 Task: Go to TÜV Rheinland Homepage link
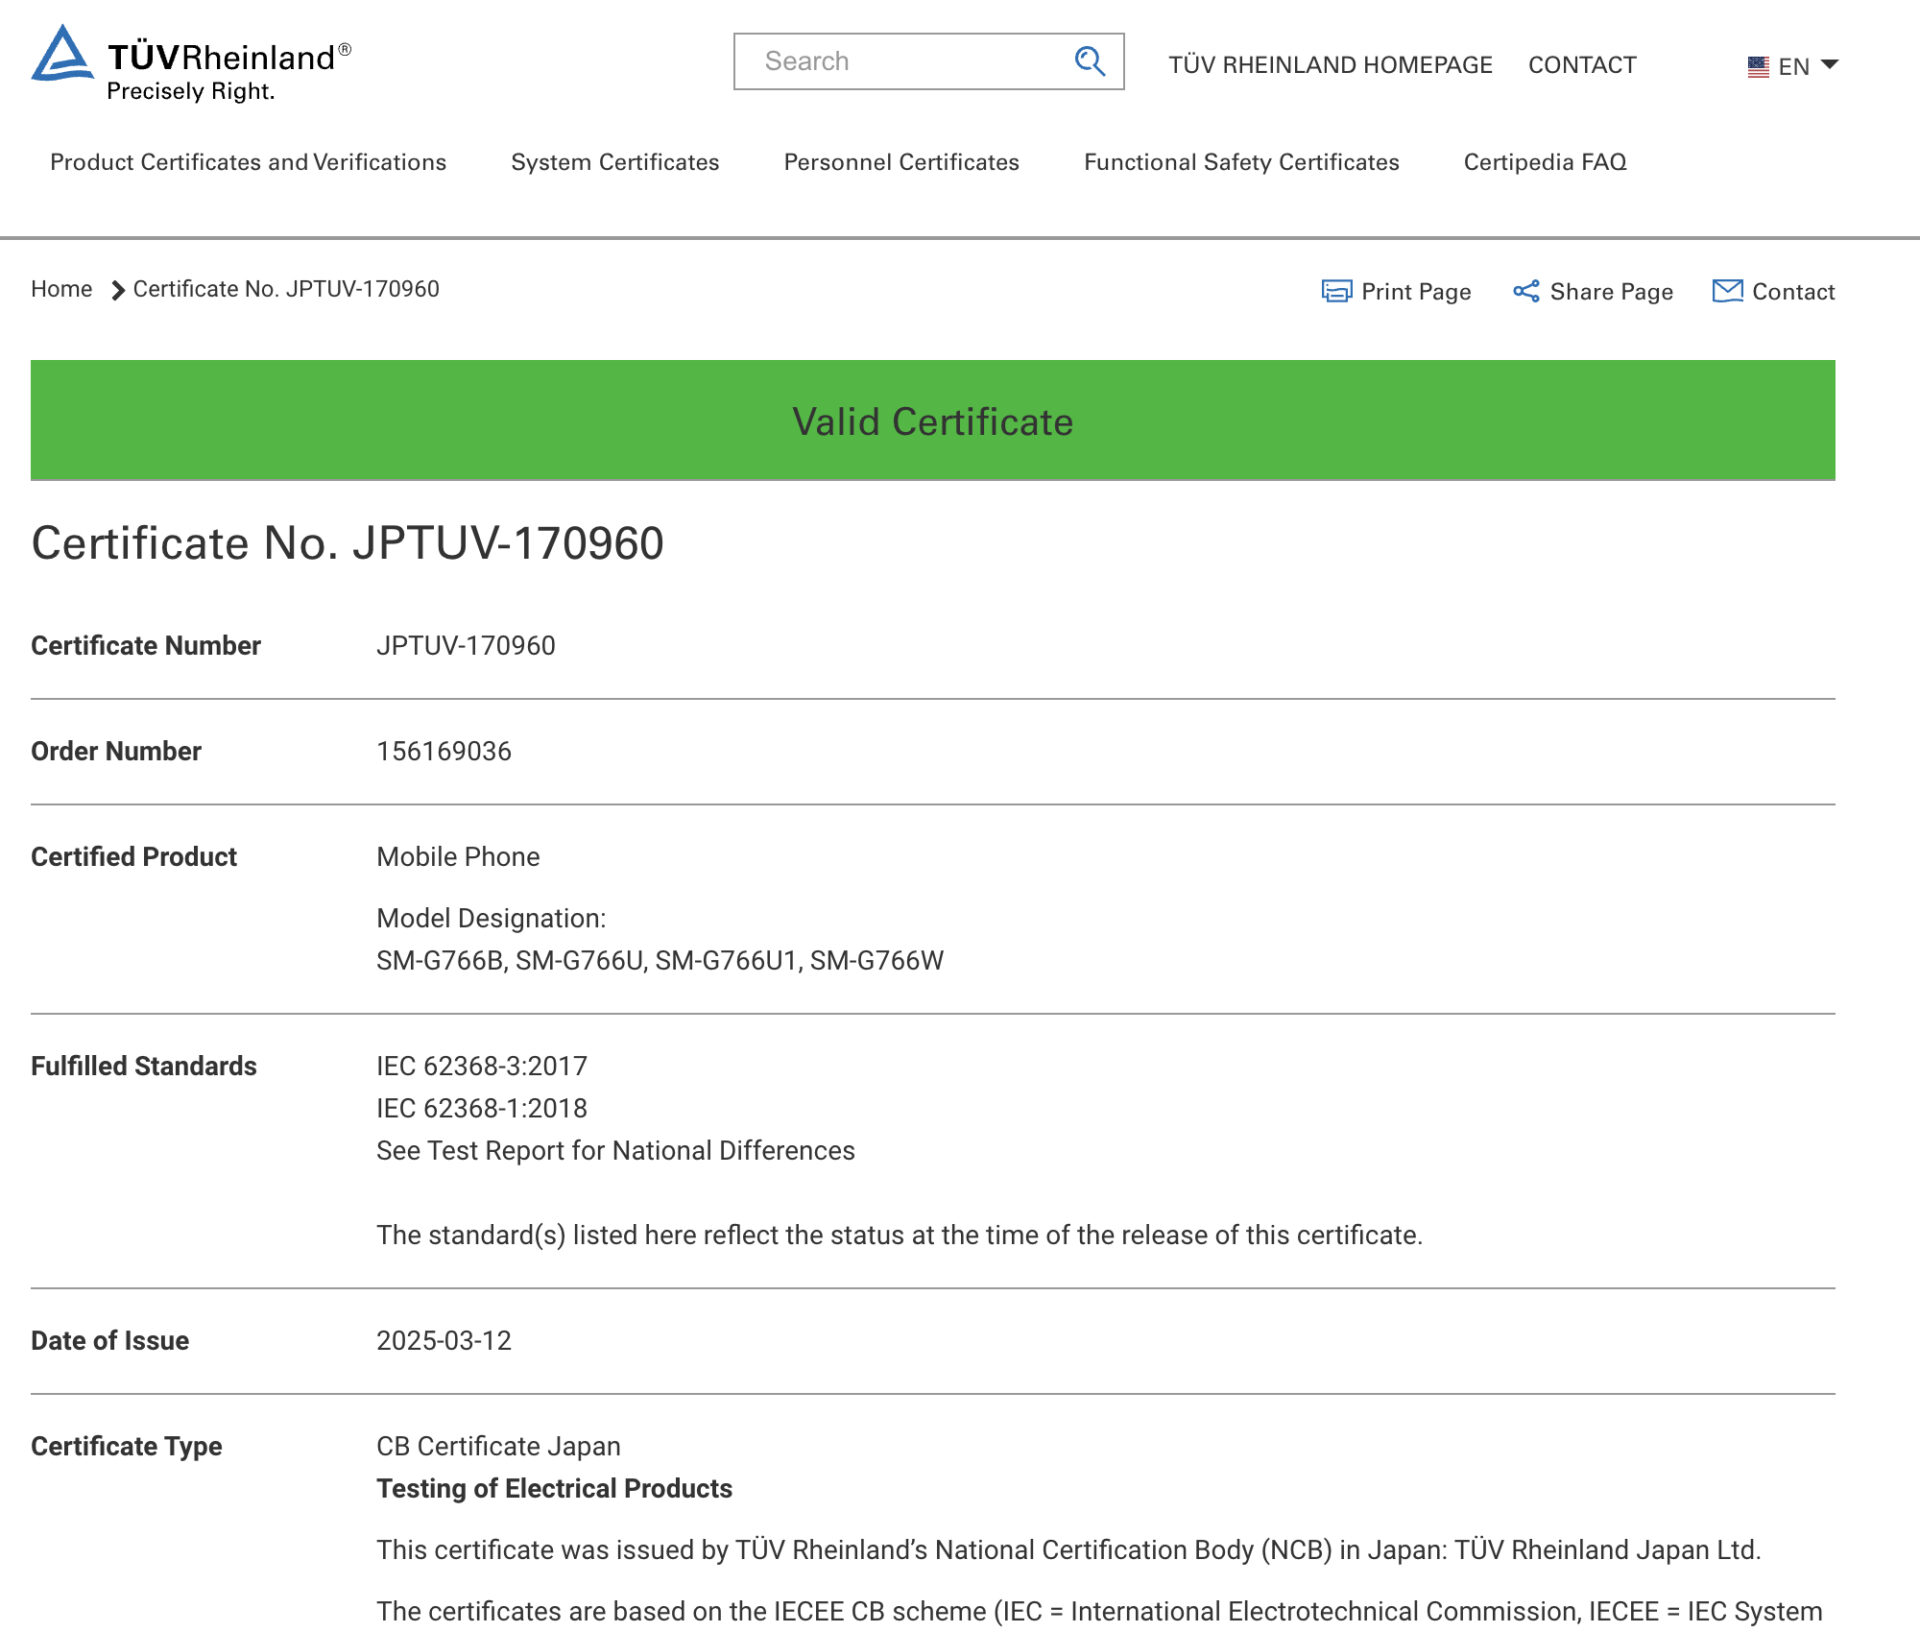pos(1330,65)
